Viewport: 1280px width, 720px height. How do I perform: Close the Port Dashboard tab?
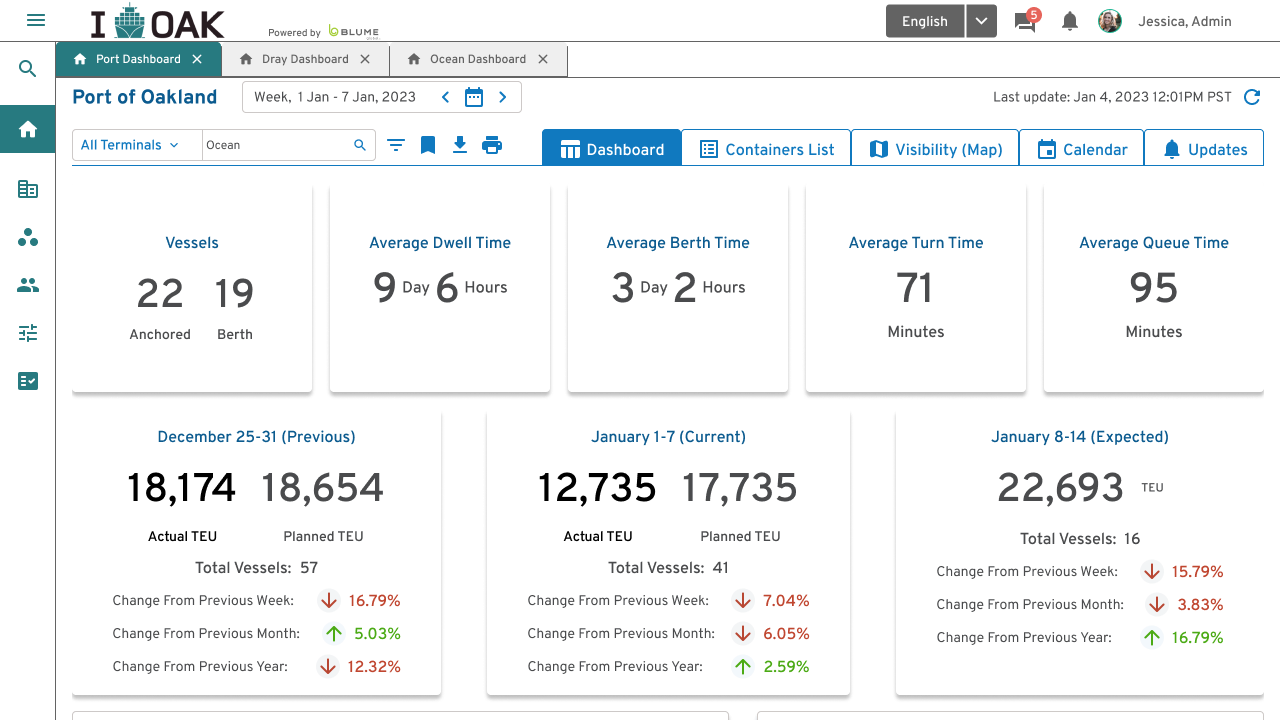pyautogui.click(x=197, y=59)
